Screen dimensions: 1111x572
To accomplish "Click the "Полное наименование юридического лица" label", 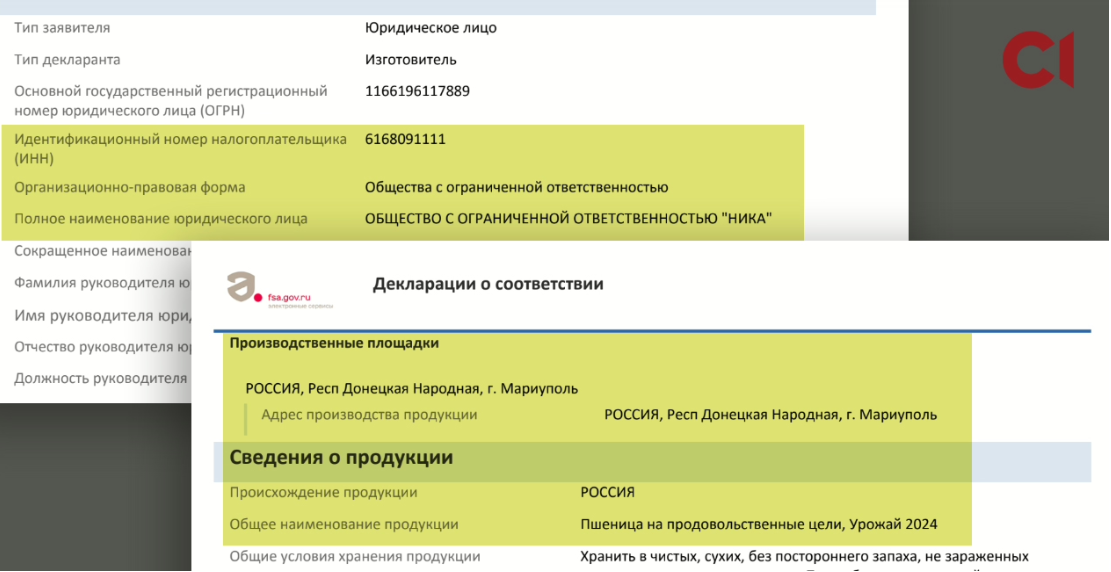I will (x=160, y=219).
